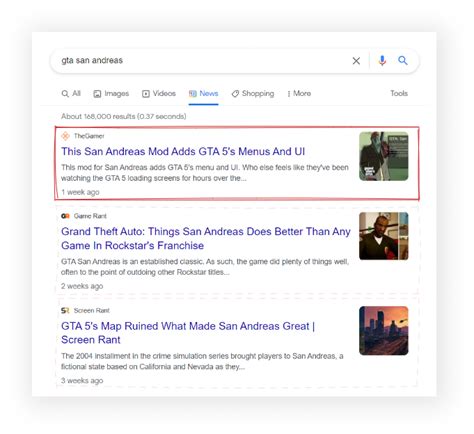Switch to the All results tab
Screen dimensions: 474x434
coord(71,94)
